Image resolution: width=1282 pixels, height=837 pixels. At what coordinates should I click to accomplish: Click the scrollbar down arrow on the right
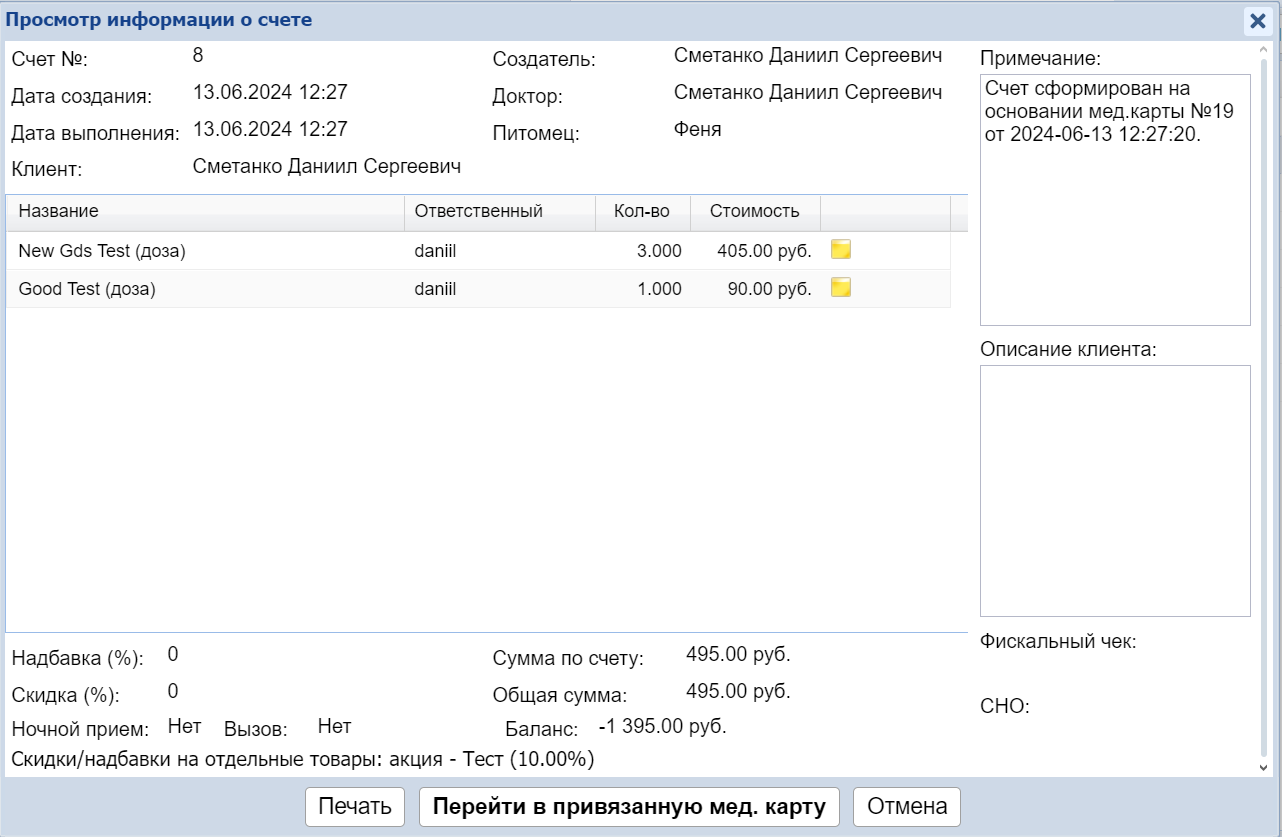coord(1265,767)
